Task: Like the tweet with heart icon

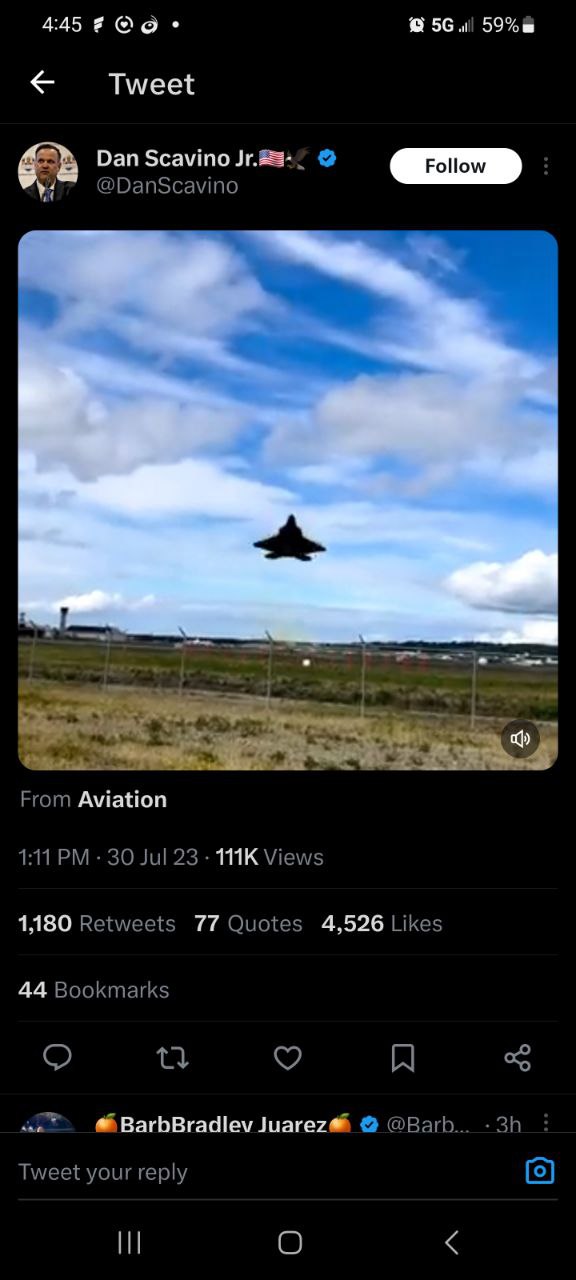Action: click(x=288, y=1057)
